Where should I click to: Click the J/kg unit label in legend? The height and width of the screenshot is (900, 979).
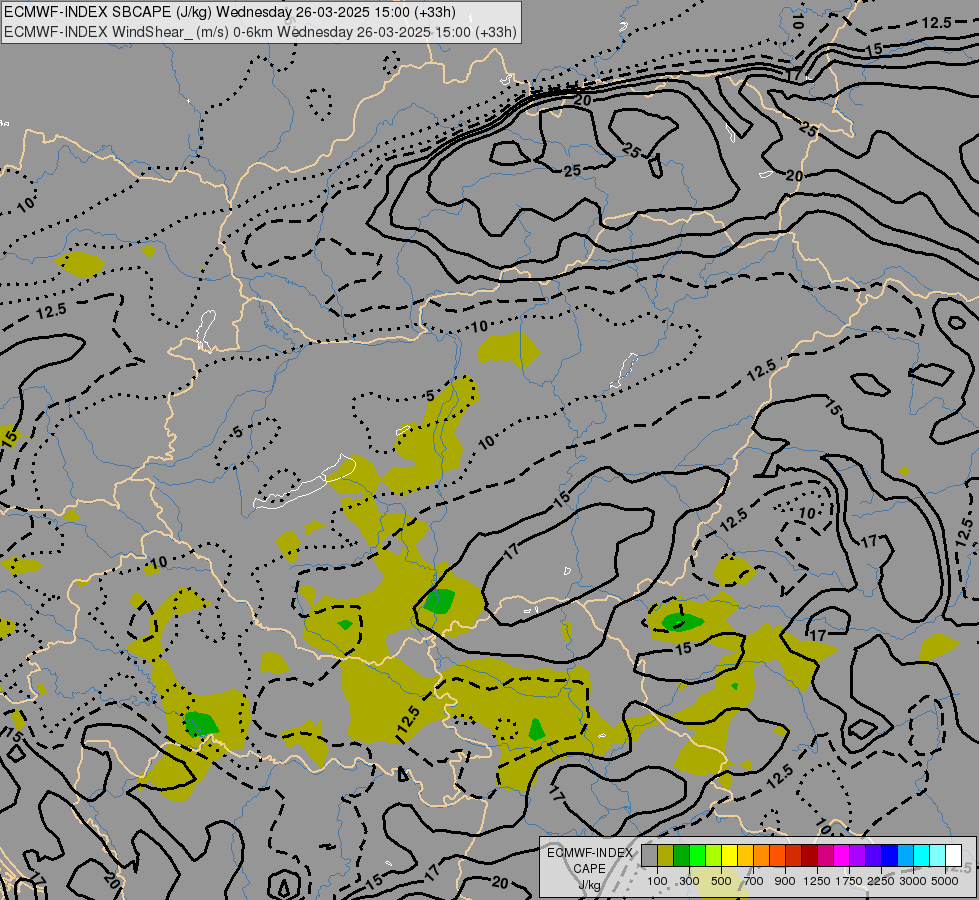point(589,885)
